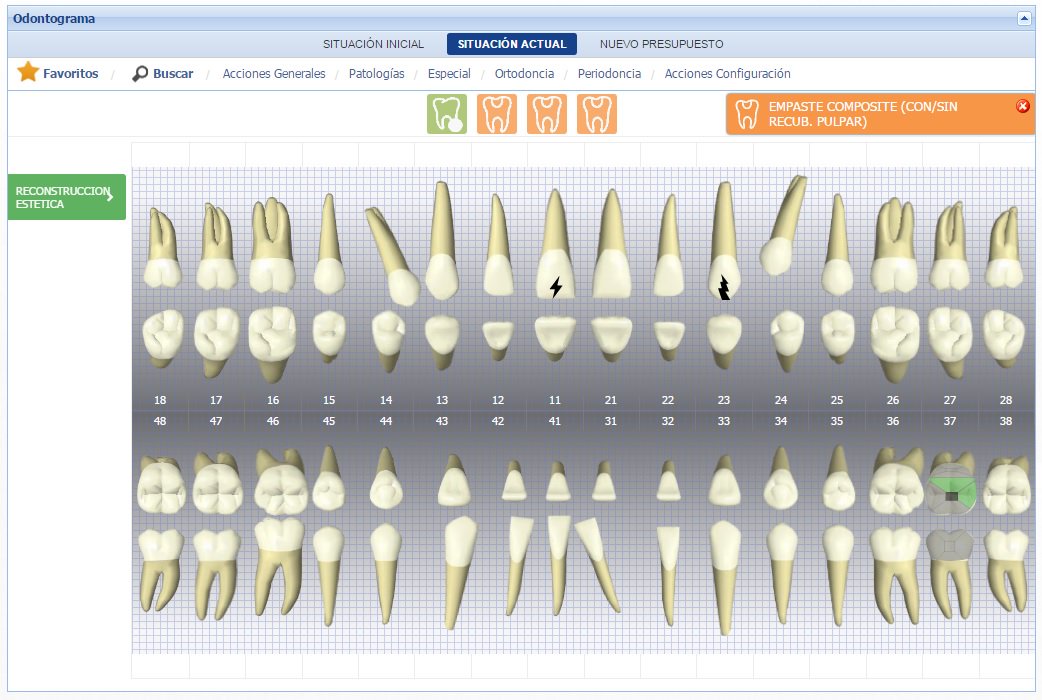
Task: Open Acciones Generales menu
Action: click(x=274, y=74)
